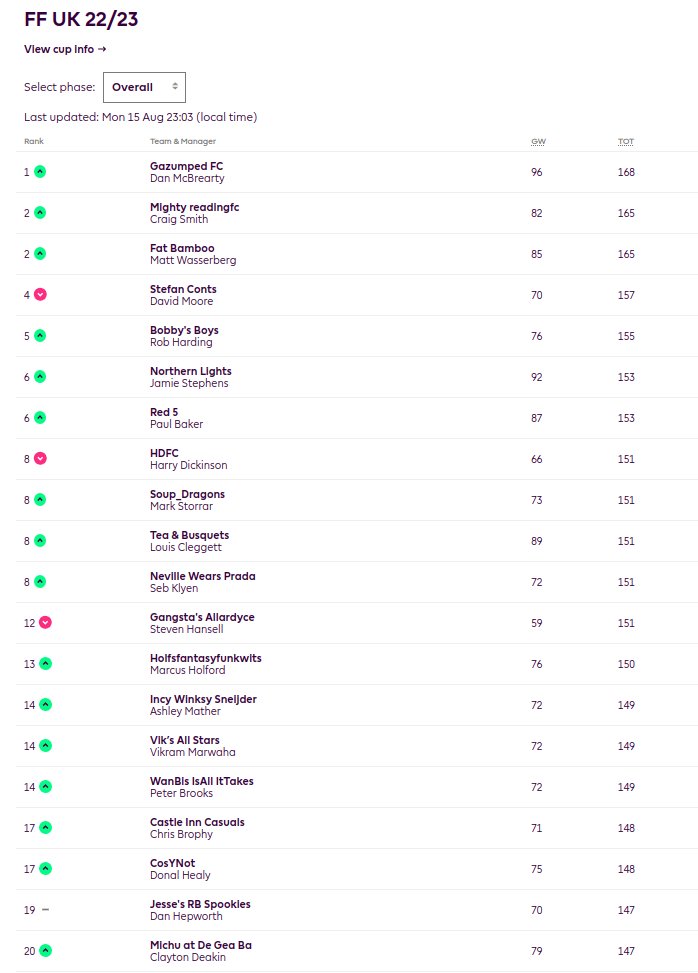698x973 pixels.
Task: Click green up arrow for Michu at De Gea Ba
Action: coord(45,951)
